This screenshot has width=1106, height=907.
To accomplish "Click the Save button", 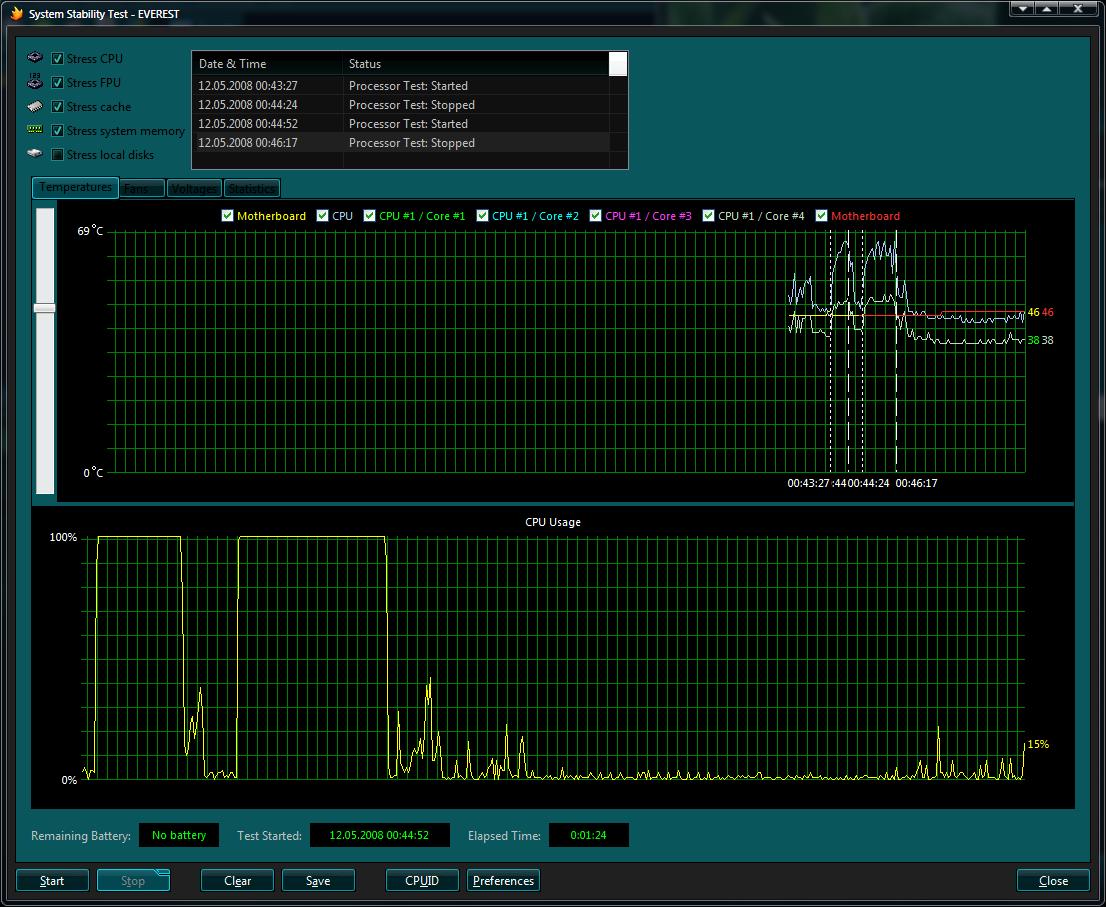I will pos(318,880).
